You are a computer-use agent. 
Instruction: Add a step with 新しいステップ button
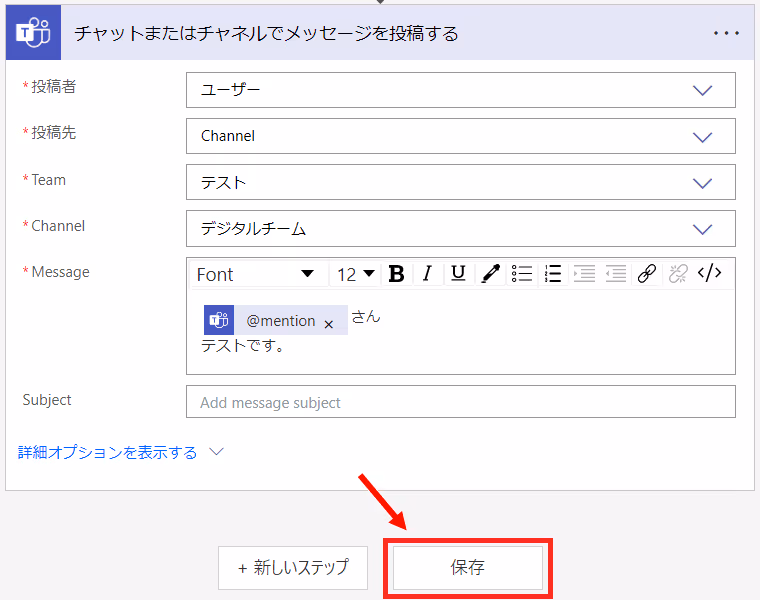(293, 568)
